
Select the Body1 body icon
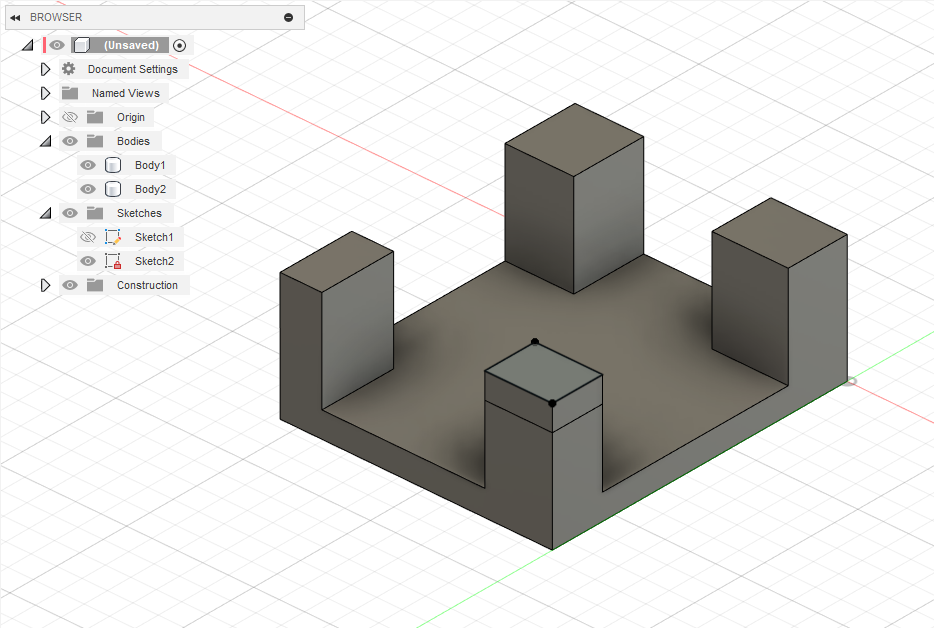(110, 165)
